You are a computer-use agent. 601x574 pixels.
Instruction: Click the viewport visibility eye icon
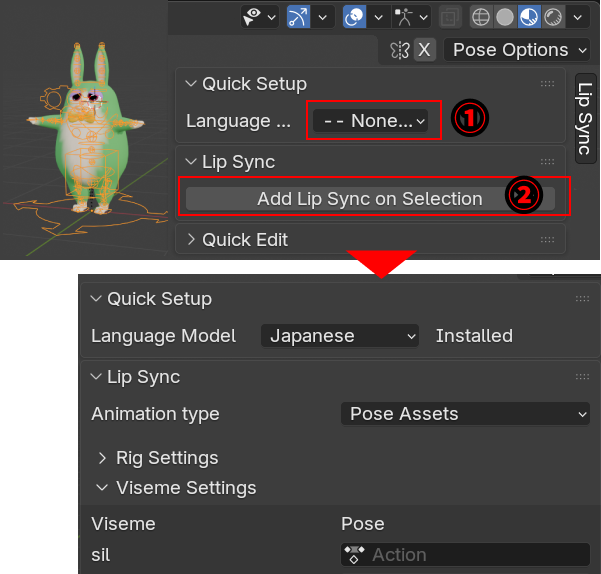(x=256, y=16)
